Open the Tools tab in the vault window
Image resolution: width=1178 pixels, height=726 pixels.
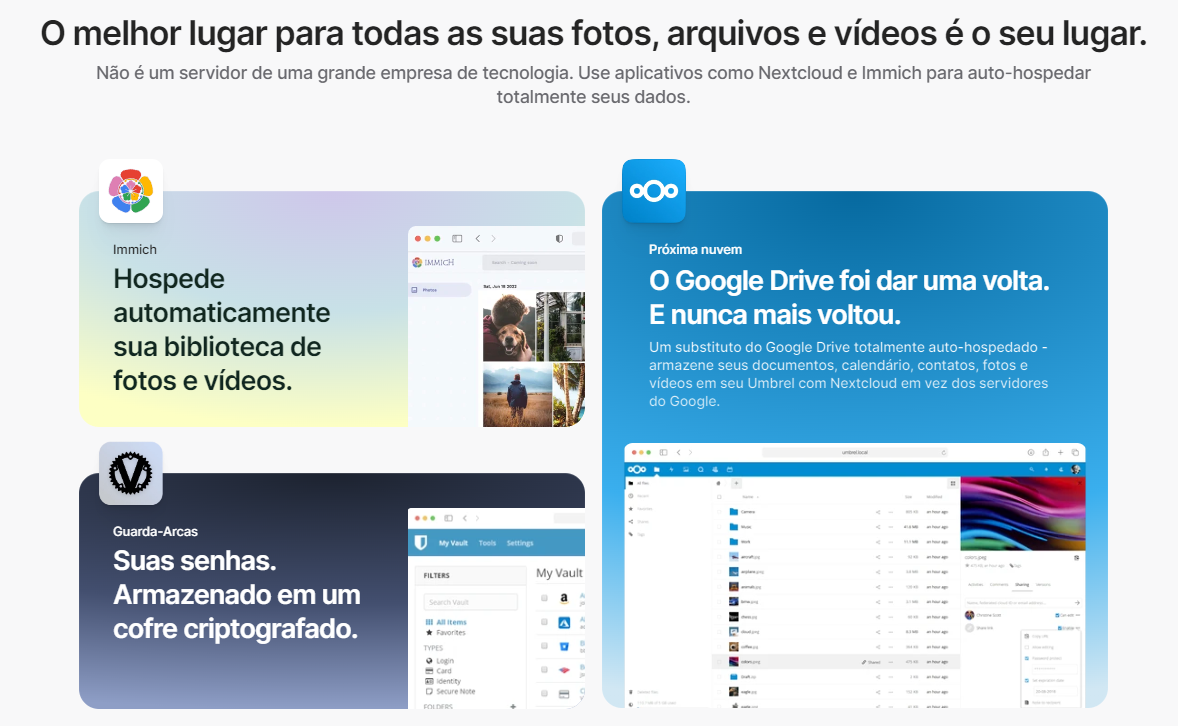pyautogui.click(x=488, y=543)
